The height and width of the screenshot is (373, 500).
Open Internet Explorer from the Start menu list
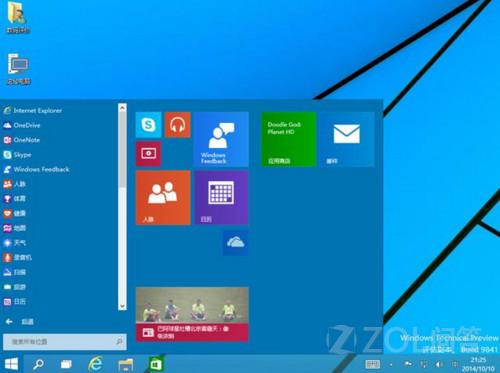click(33, 110)
